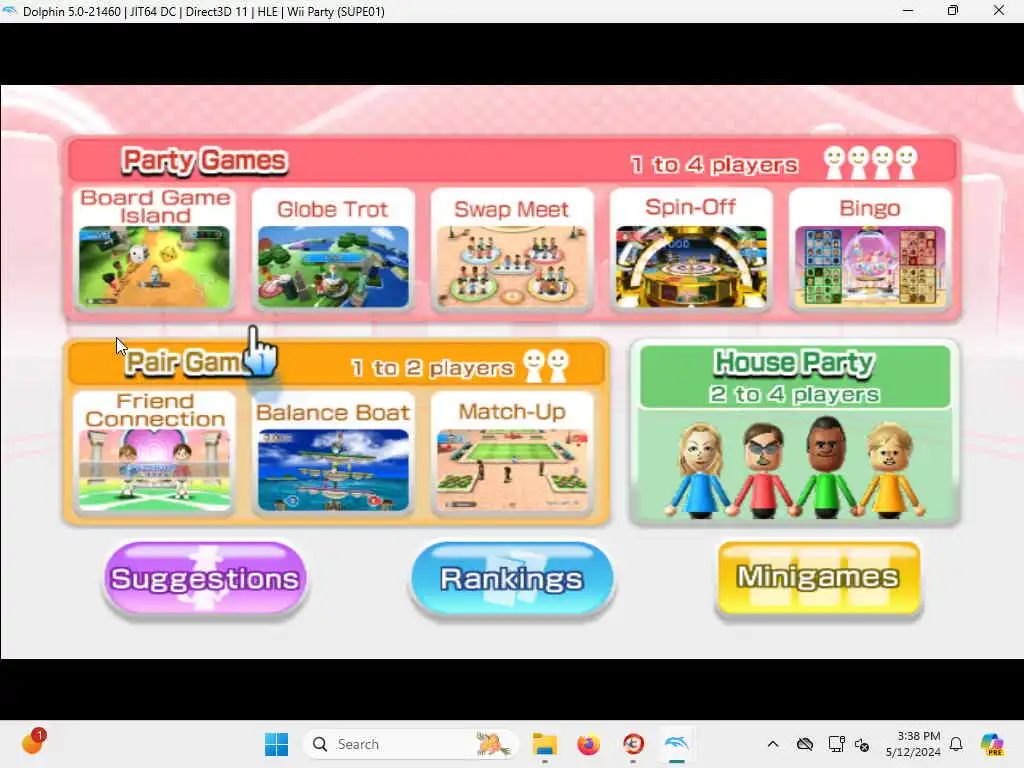The width and height of the screenshot is (1024, 768).
Task: Expand the hidden system tray icons
Action: 773,744
